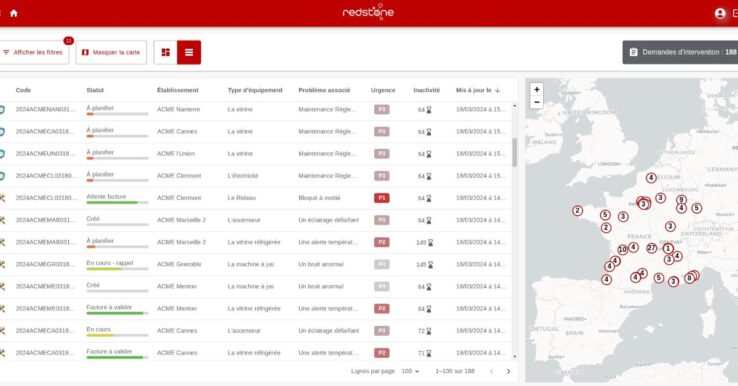Hide the map with Masquer la carte
This screenshot has height=386, width=738.
111,52
